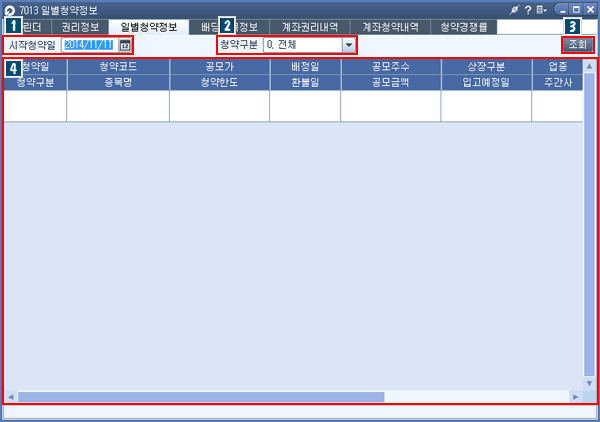This screenshot has height=422, width=600.
Task: Click the 공모금액 column header
Action: (x=391, y=82)
